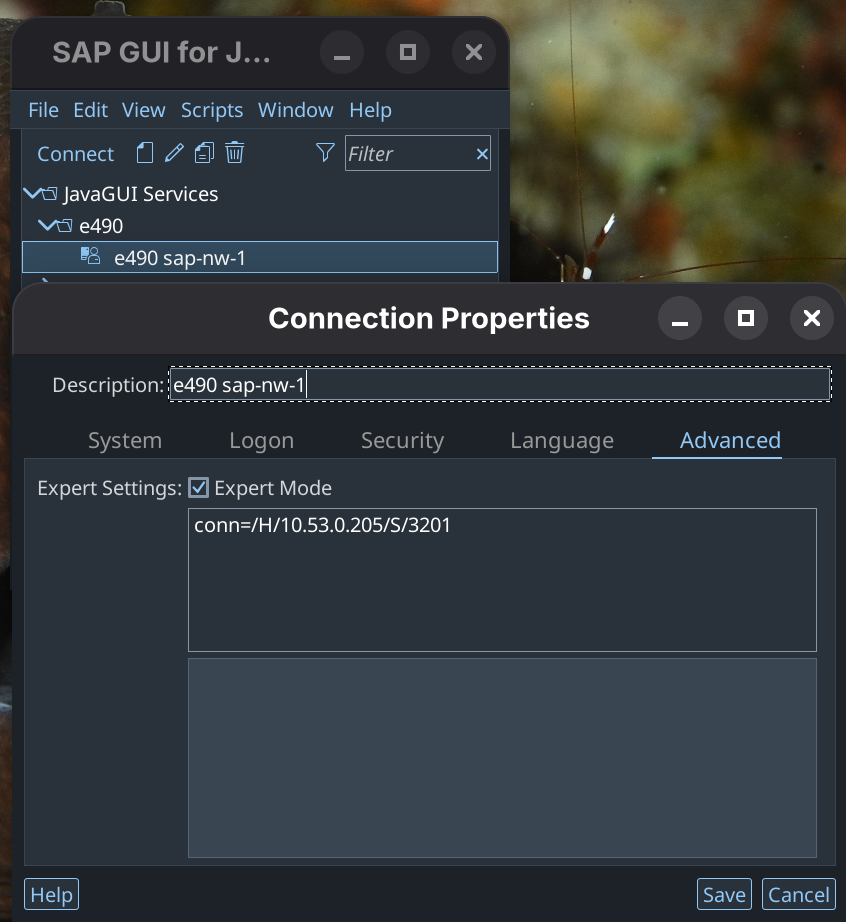Click the duplicate connection icon

(x=204, y=153)
